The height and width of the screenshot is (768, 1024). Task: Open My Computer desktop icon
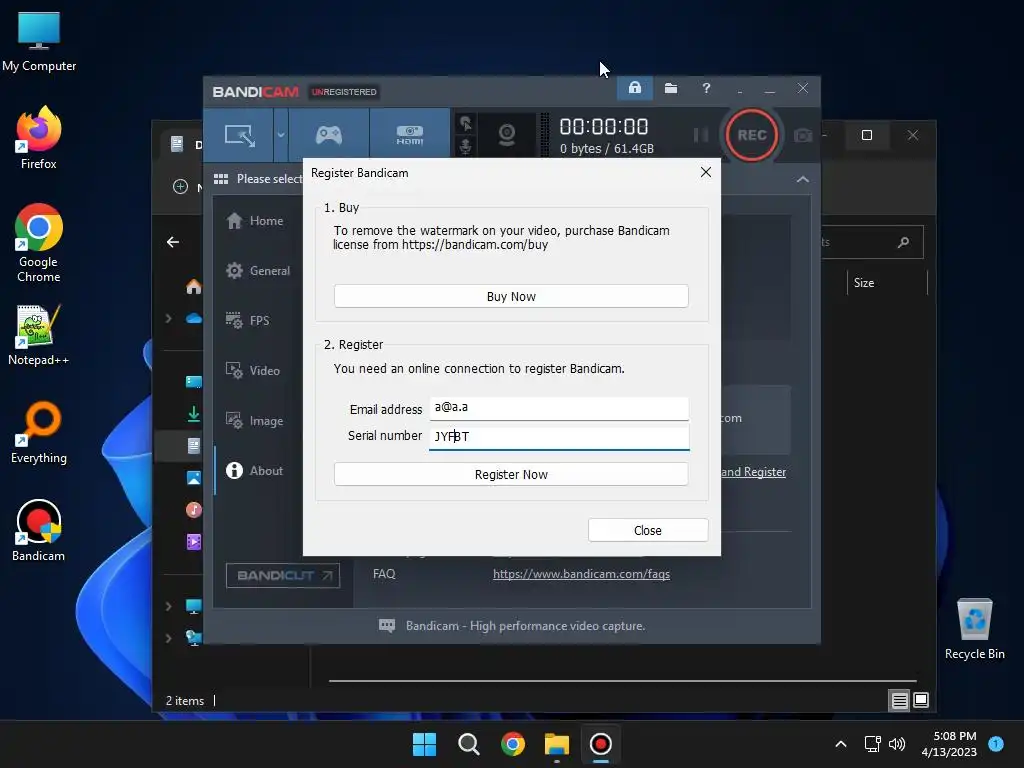pyautogui.click(x=39, y=42)
